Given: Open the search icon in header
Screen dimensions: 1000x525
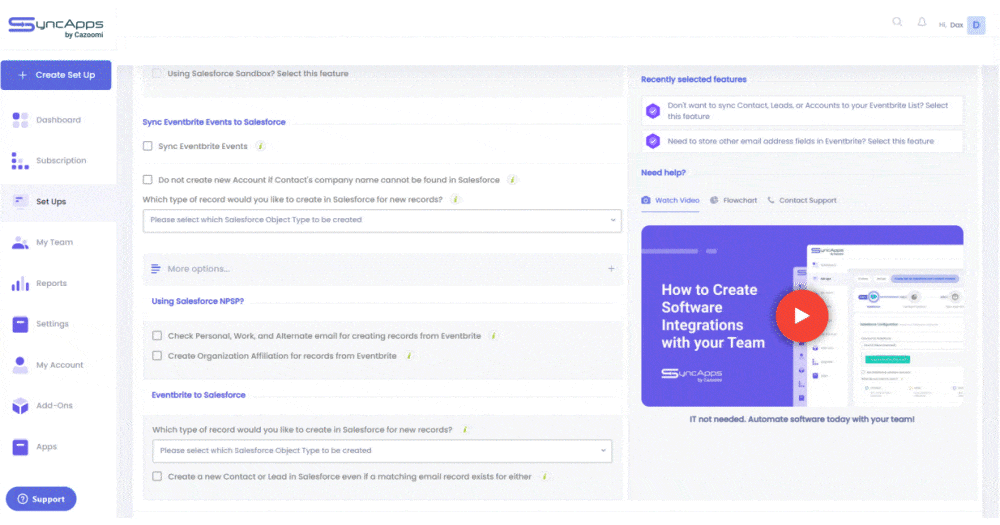Looking at the screenshot, I should tap(897, 22).
